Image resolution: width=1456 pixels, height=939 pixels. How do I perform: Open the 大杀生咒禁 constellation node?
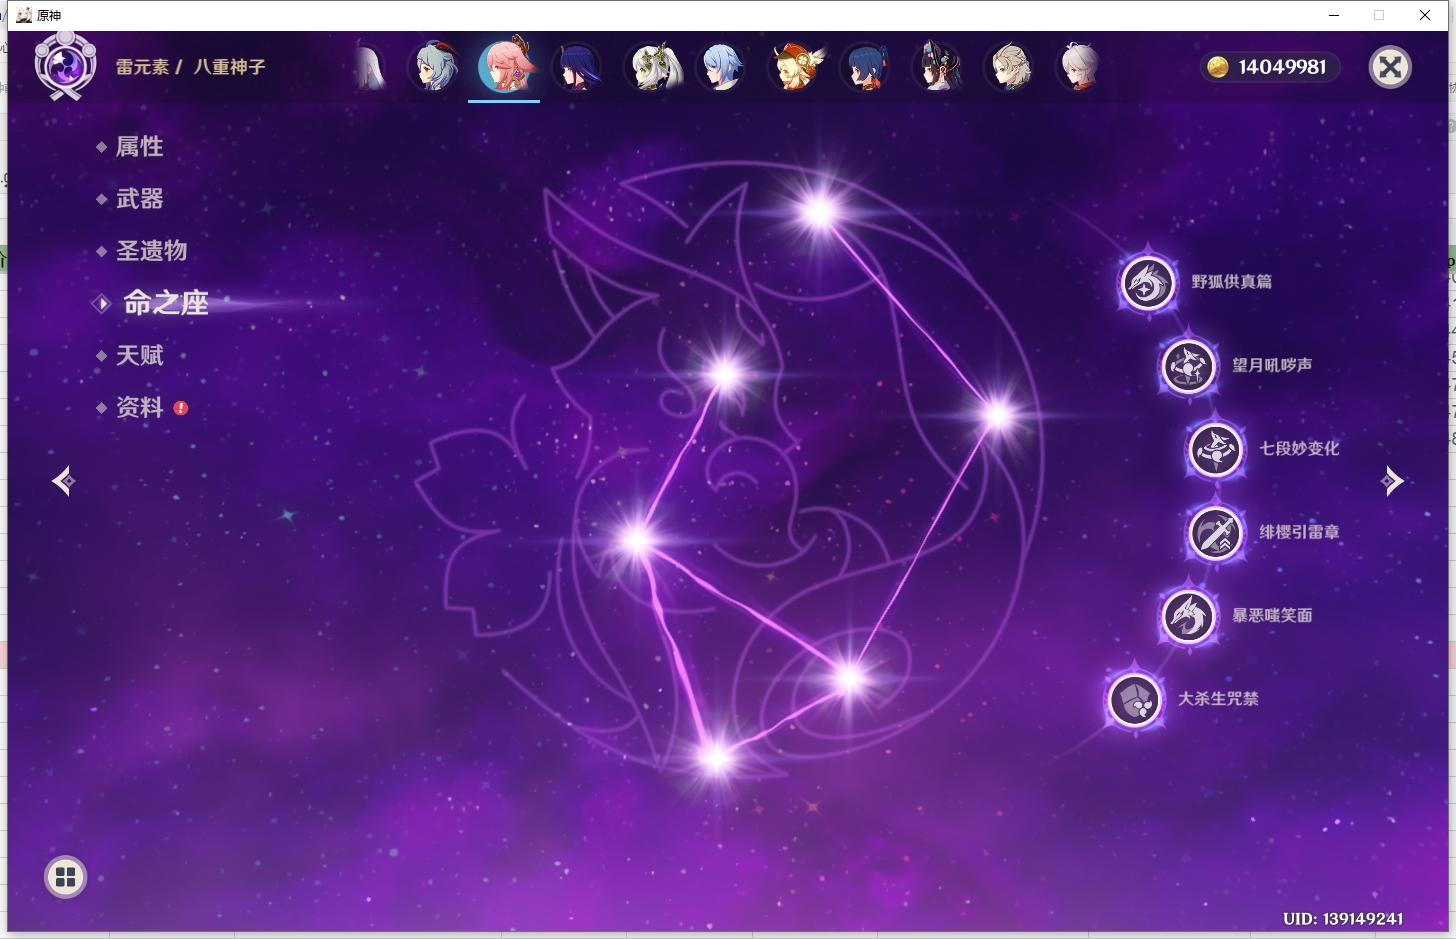(x=1135, y=699)
